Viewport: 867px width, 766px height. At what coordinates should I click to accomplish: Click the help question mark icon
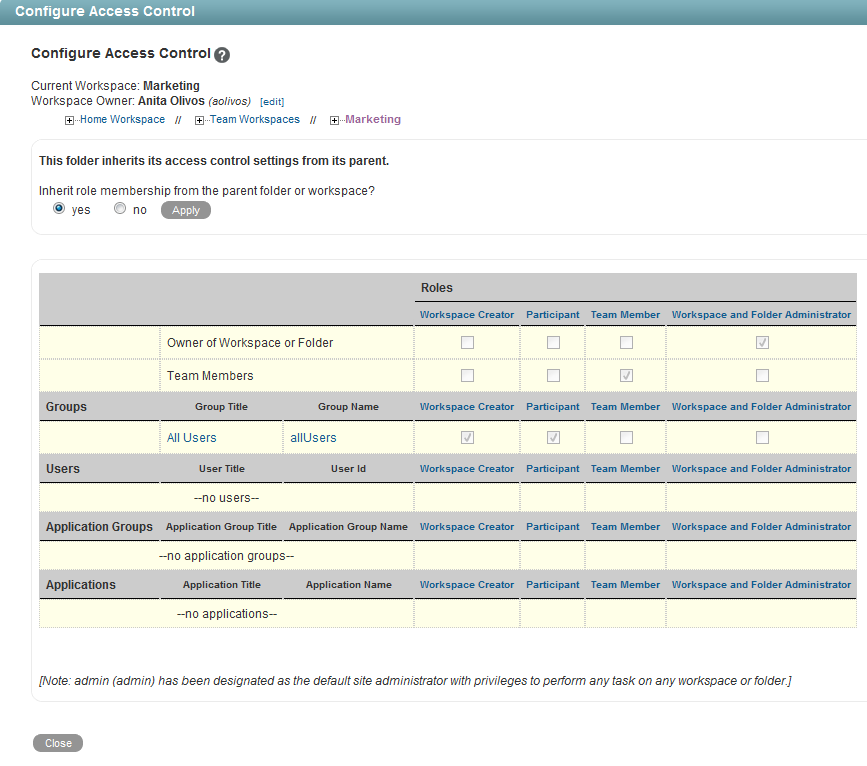click(222, 55)
